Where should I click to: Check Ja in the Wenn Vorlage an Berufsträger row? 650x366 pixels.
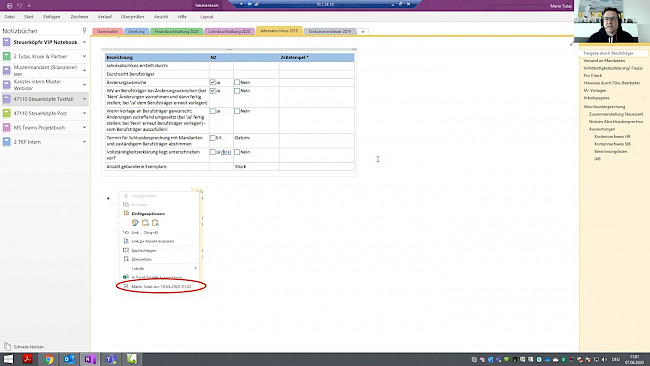tap(213, 111)
